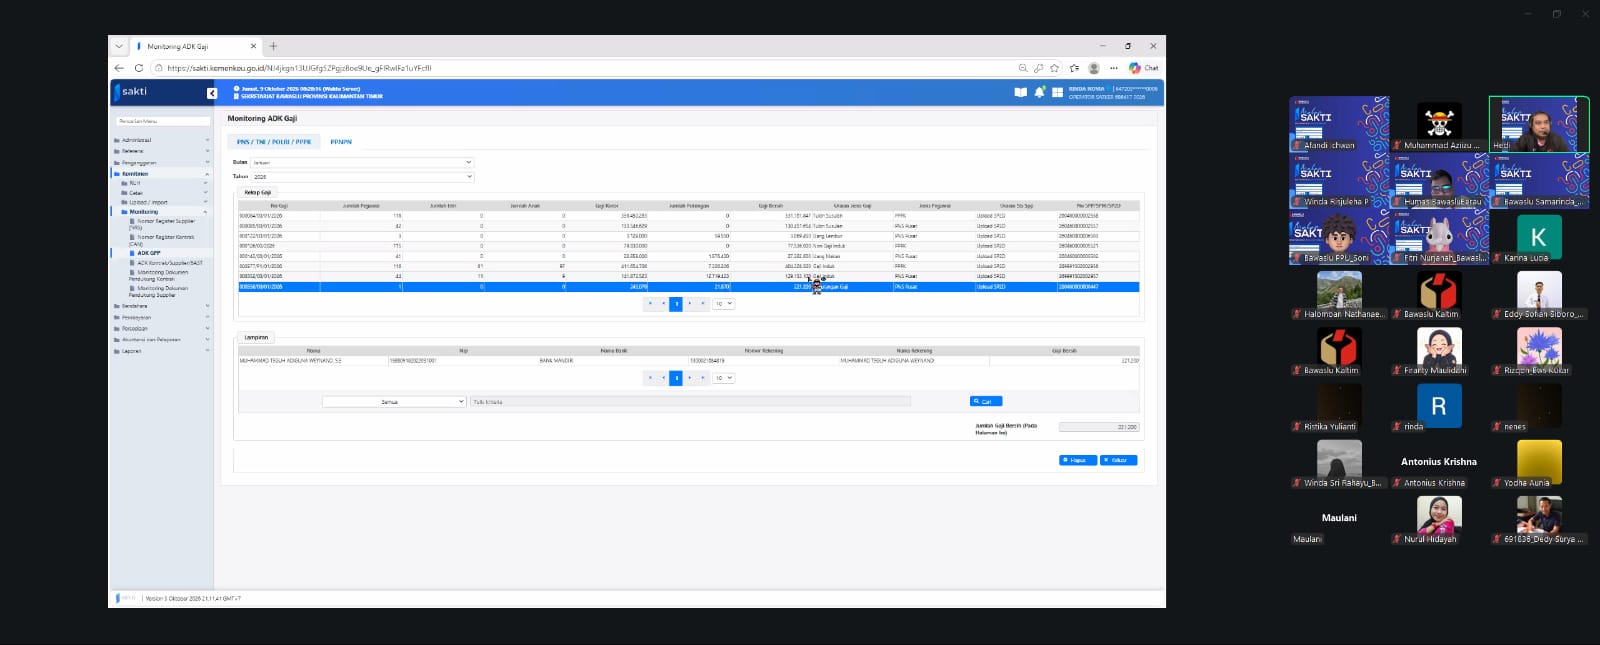Open the browser tab list chevron
This screenshot has height=645, width=1600.
tap(119, 46)
